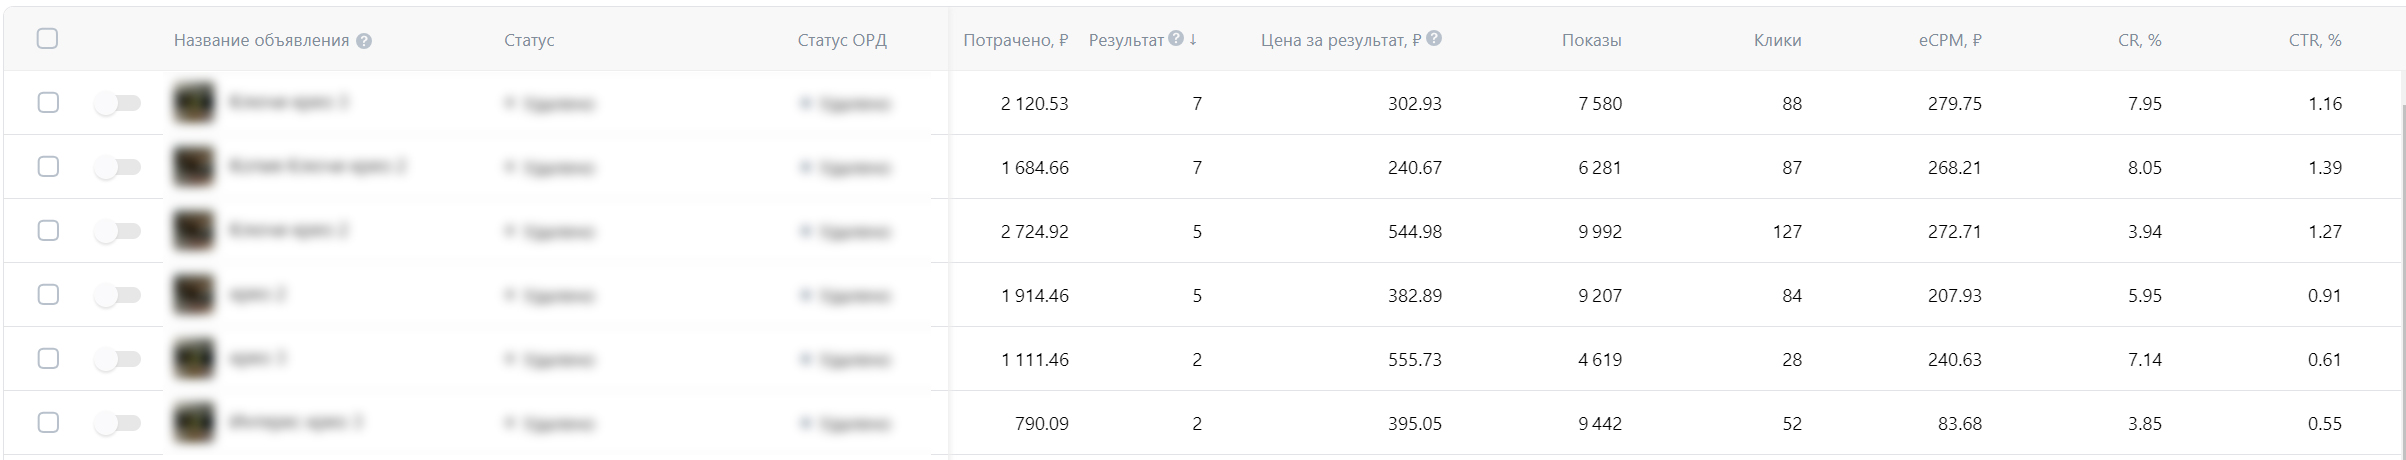Open thumbnail of ad with 2 120.53 spent

(194, 103)
